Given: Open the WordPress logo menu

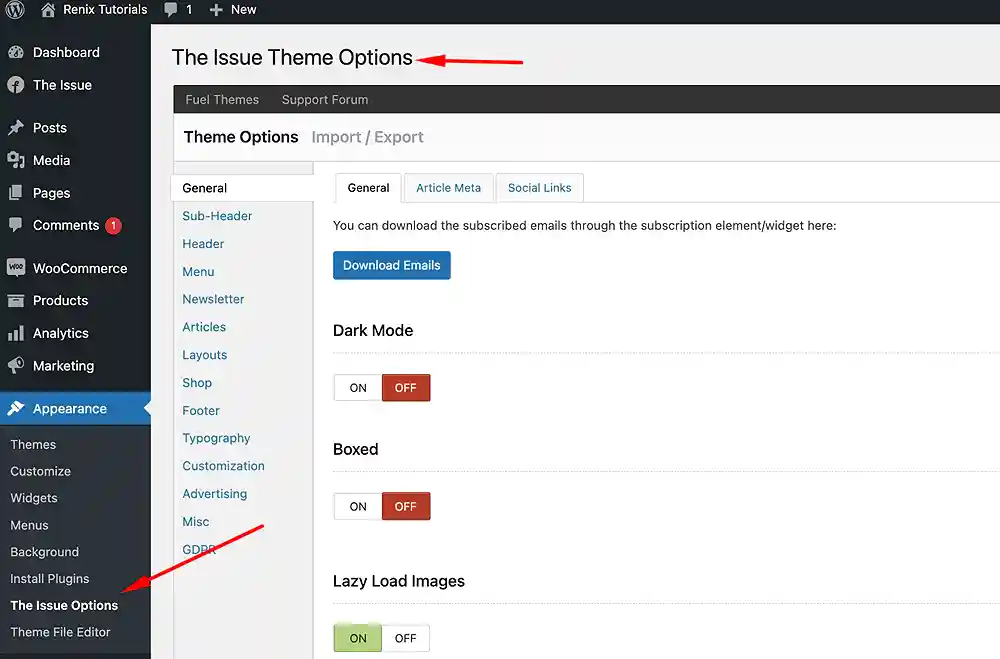Looking at the screenshot, I should pyautogui.click(x=15, y=10).
